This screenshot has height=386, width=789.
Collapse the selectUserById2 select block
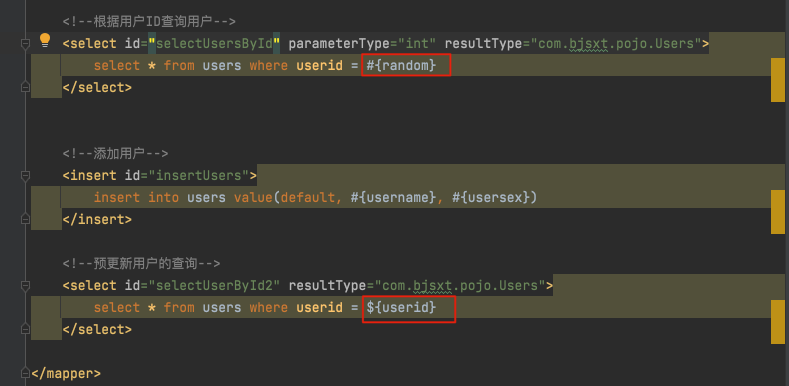tap(25, 286)
